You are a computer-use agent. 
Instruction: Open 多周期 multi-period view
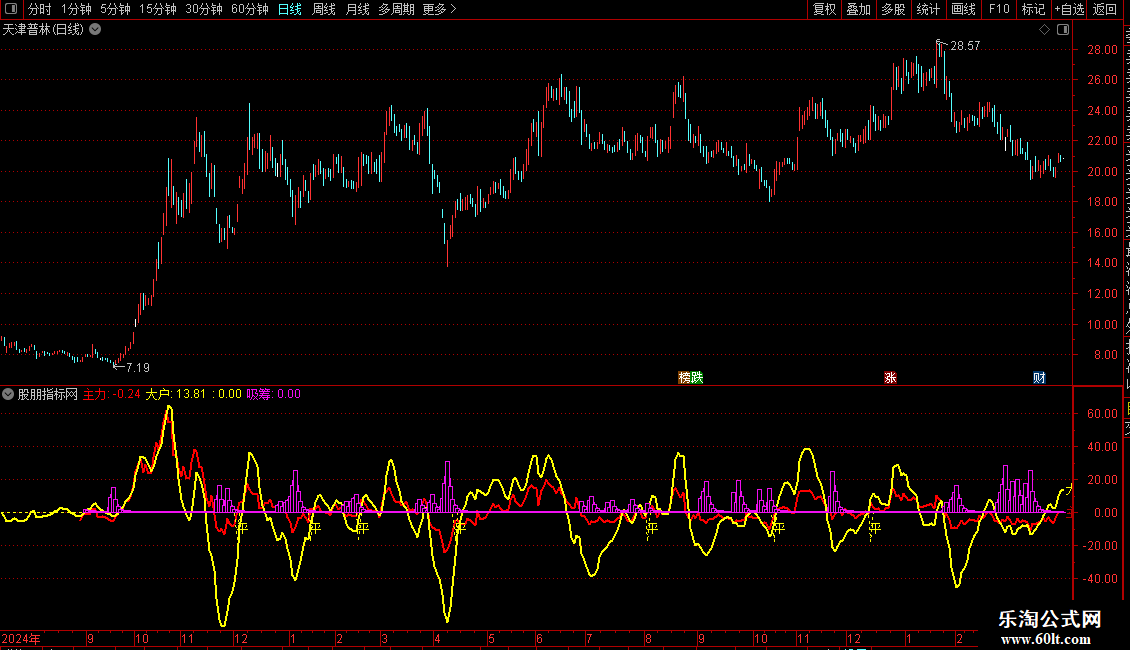(396, 9)
